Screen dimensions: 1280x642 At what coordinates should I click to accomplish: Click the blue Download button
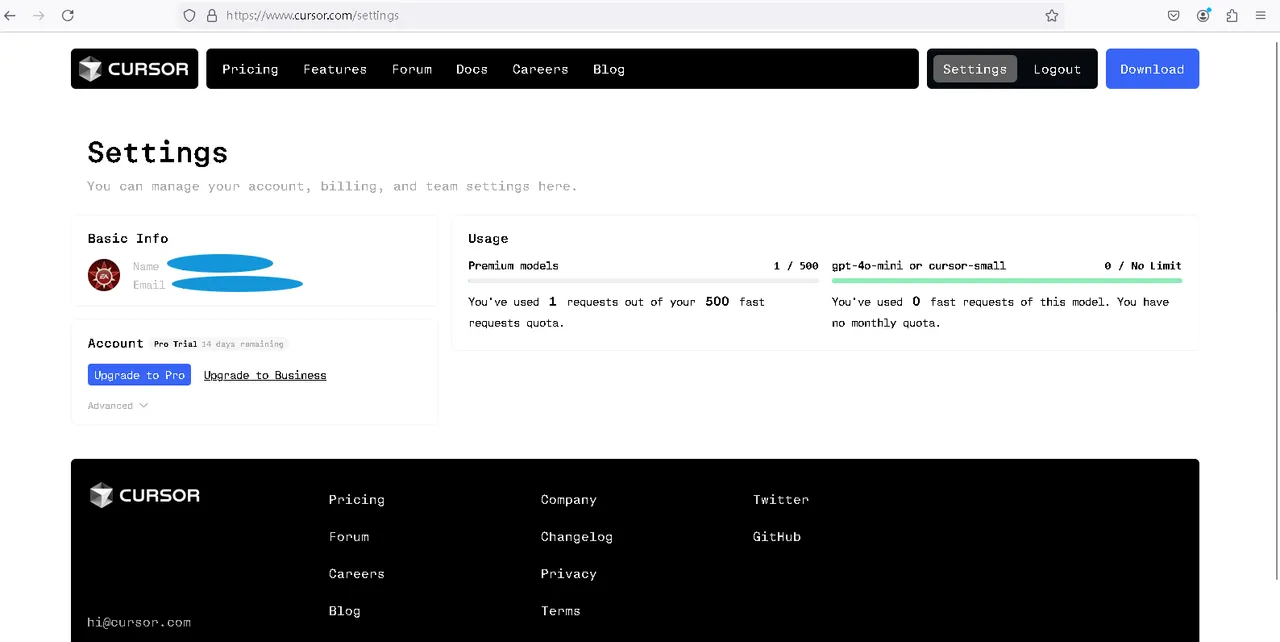[1152, 69]
